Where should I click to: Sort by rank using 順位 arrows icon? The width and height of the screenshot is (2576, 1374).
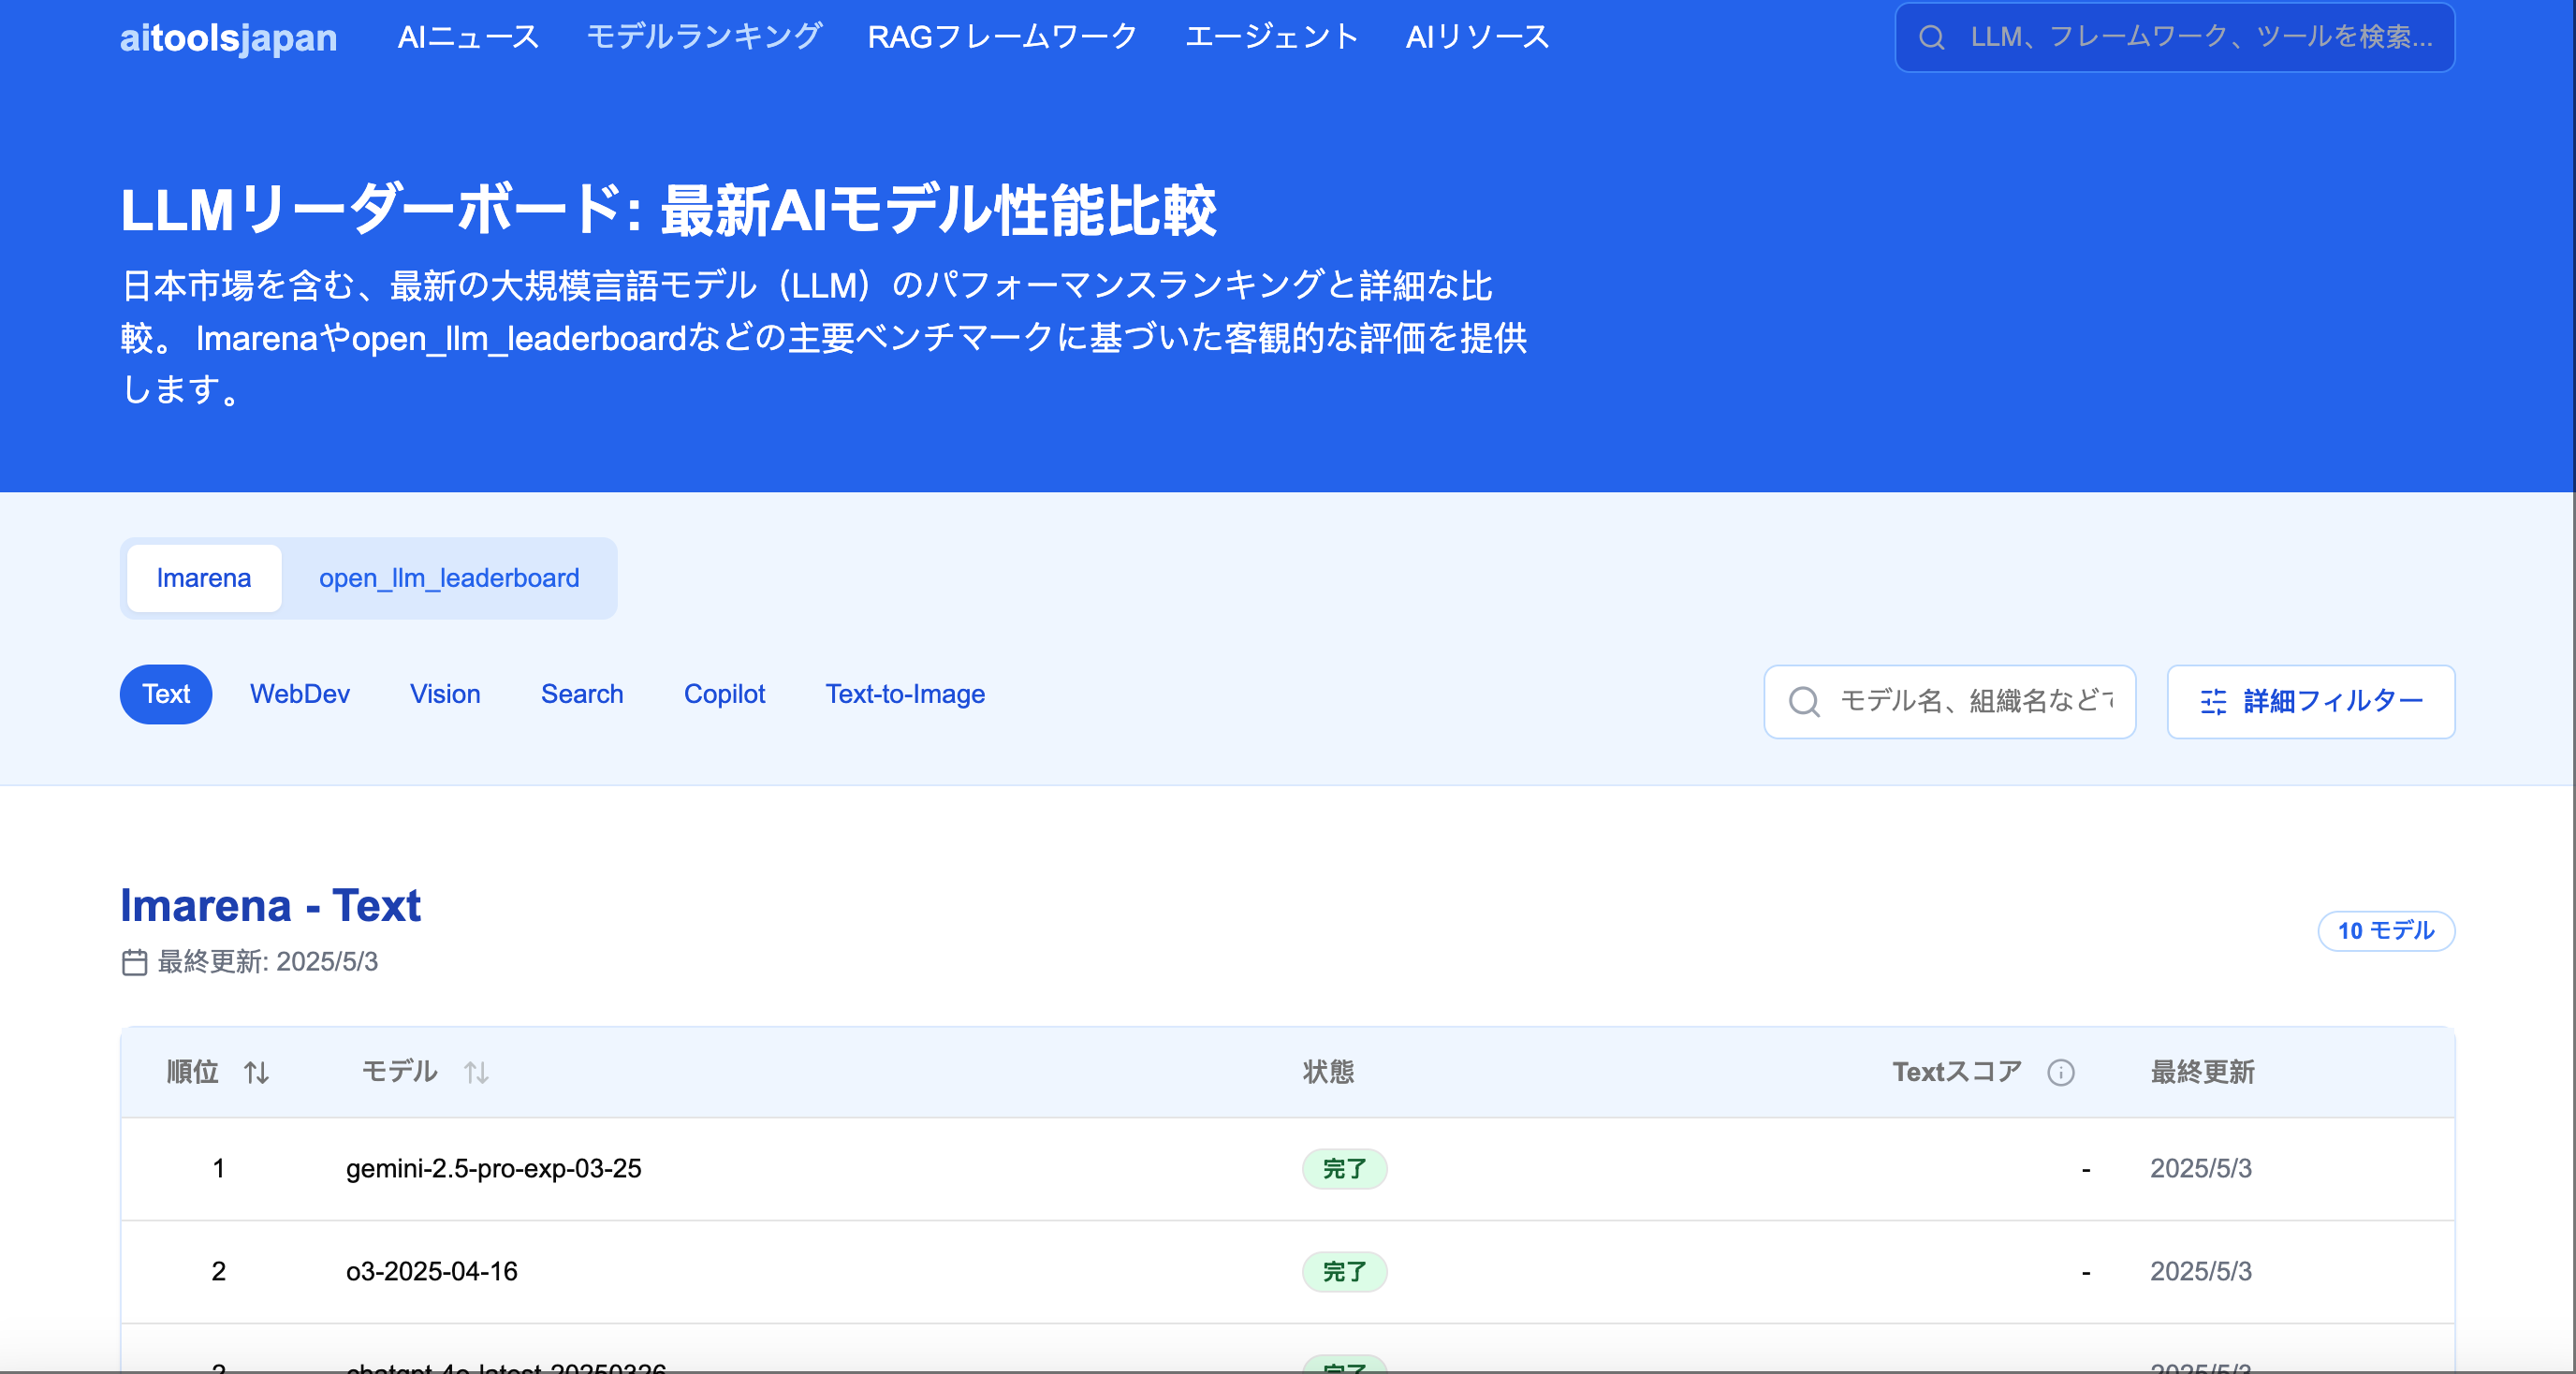tap(256, 1073)
